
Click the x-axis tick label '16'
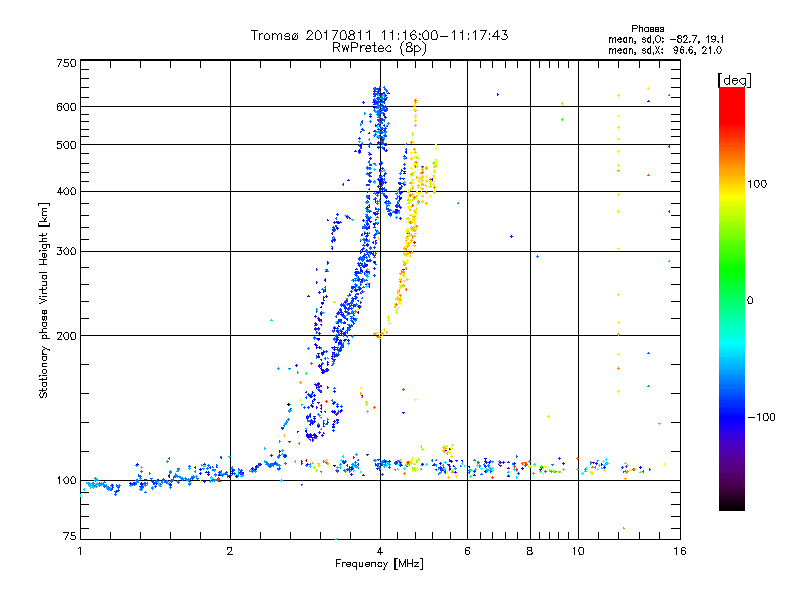pos(680,551)
